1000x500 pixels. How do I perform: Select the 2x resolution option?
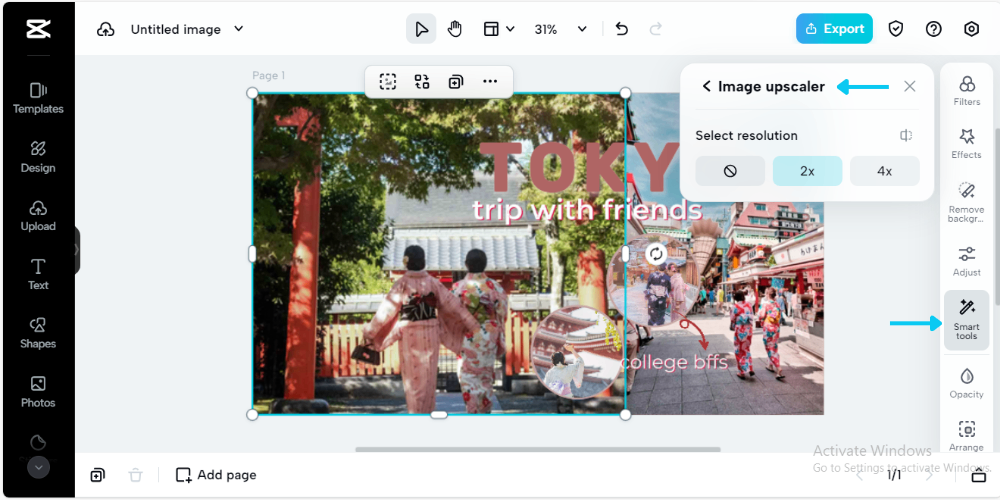(x=807, y=171)
